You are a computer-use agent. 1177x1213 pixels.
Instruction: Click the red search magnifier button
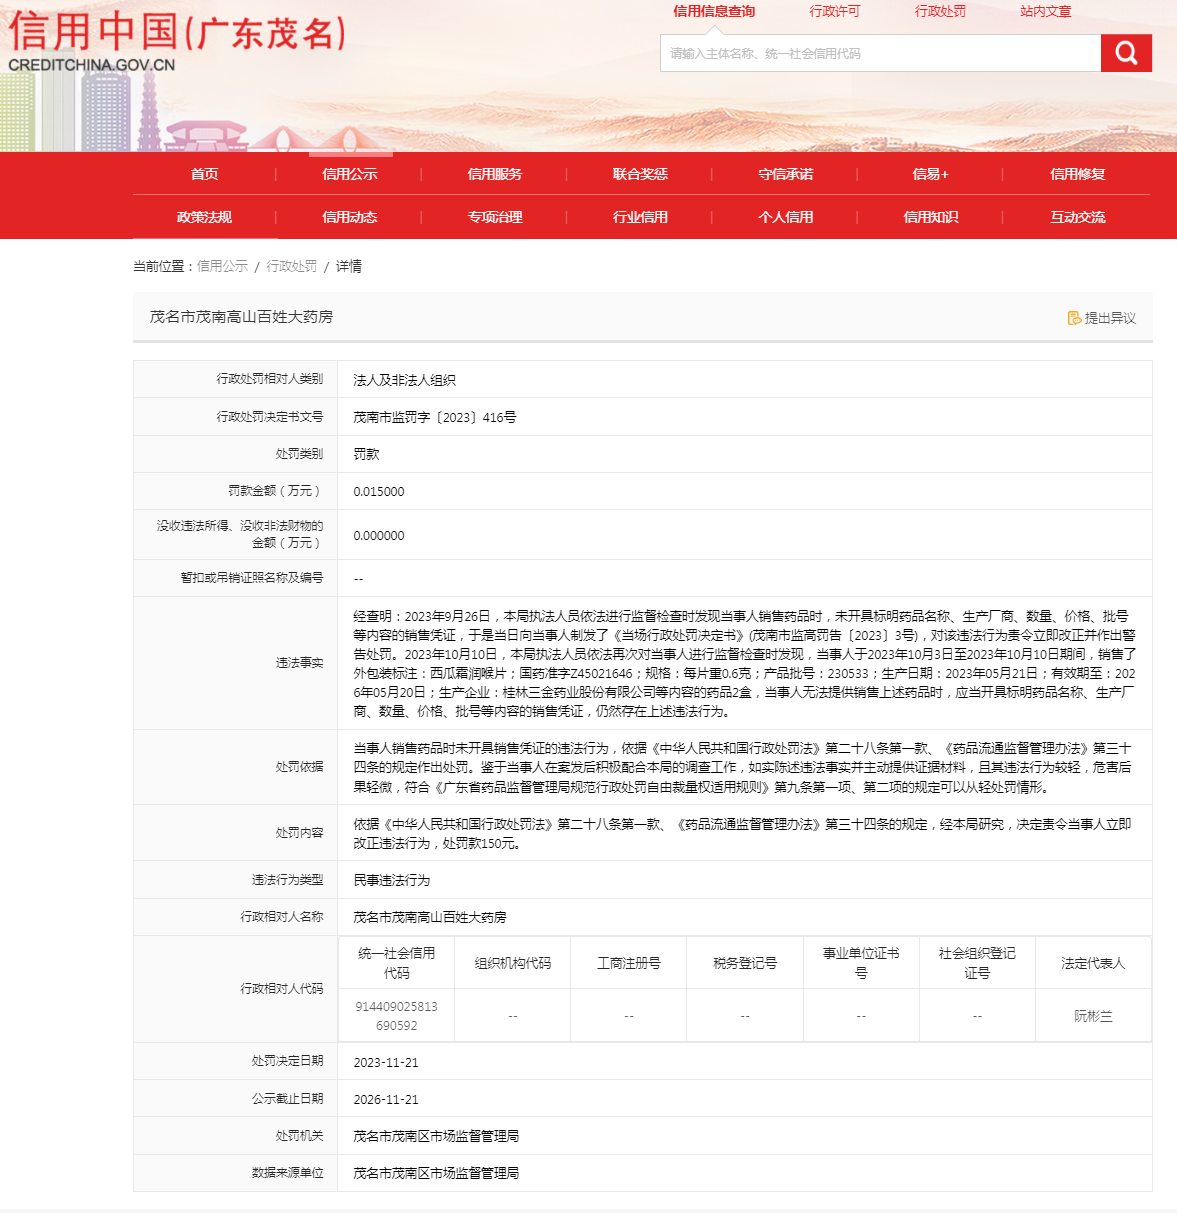(x=1126, y=53)
